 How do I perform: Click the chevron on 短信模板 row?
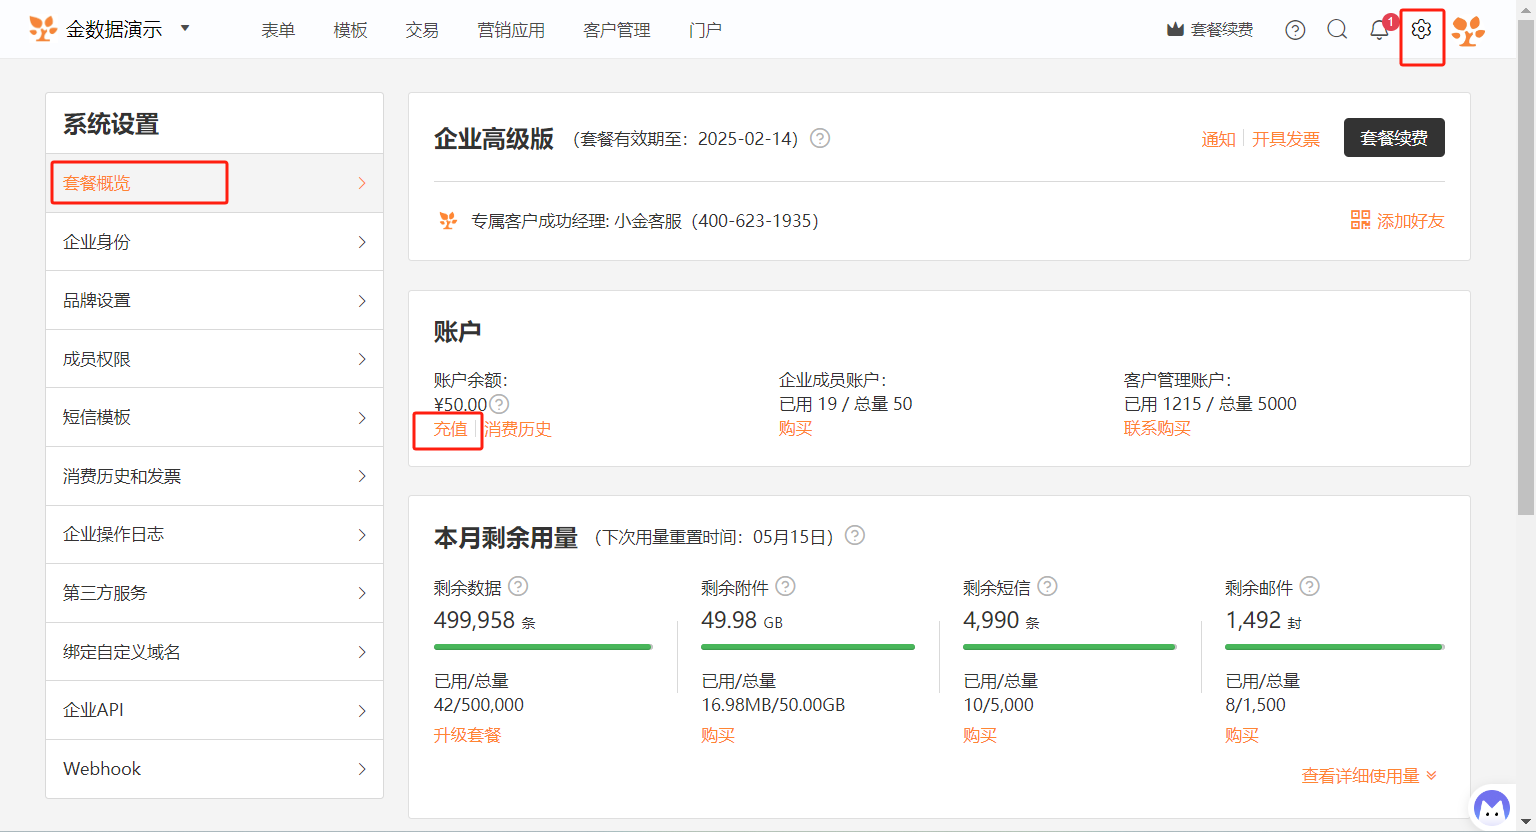tap(362, 417)
